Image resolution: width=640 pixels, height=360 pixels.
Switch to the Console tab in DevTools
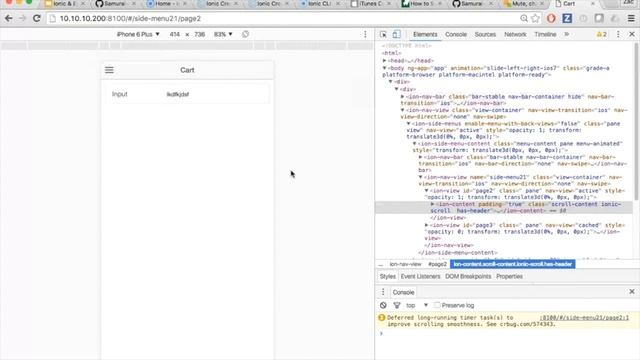(456, 35)
